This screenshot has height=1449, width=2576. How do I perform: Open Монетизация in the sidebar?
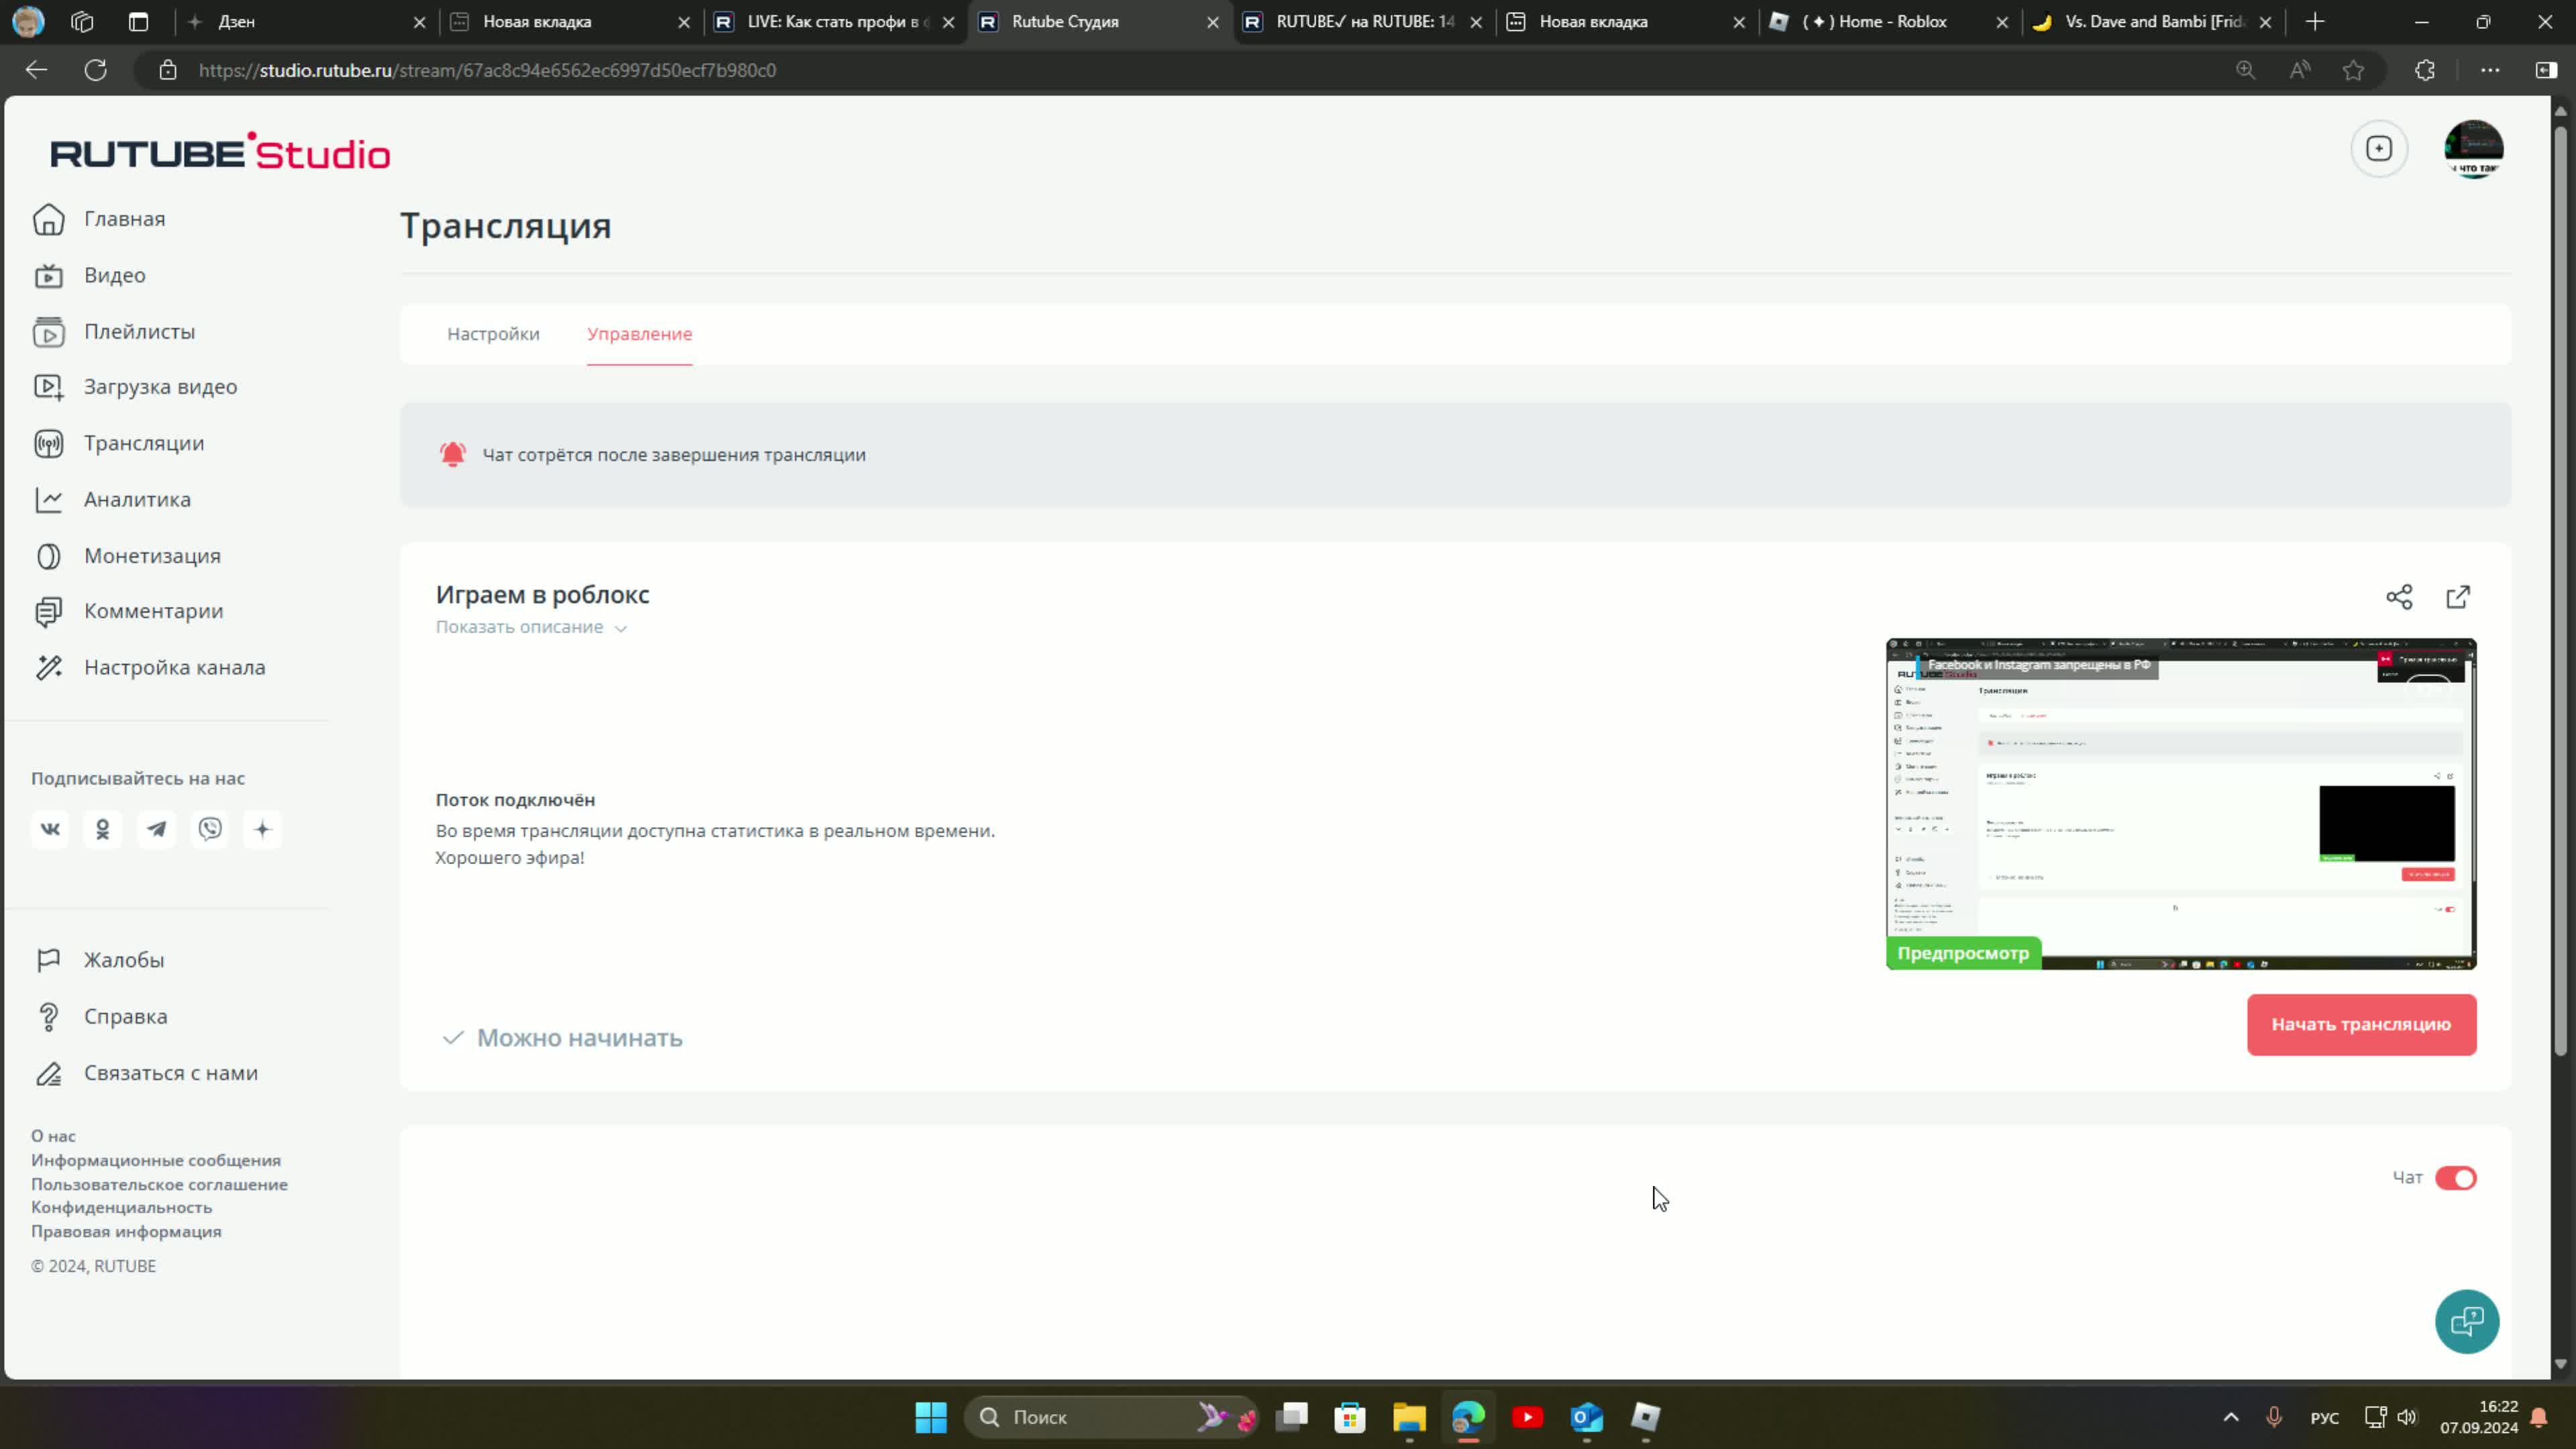tap(152, 556)
